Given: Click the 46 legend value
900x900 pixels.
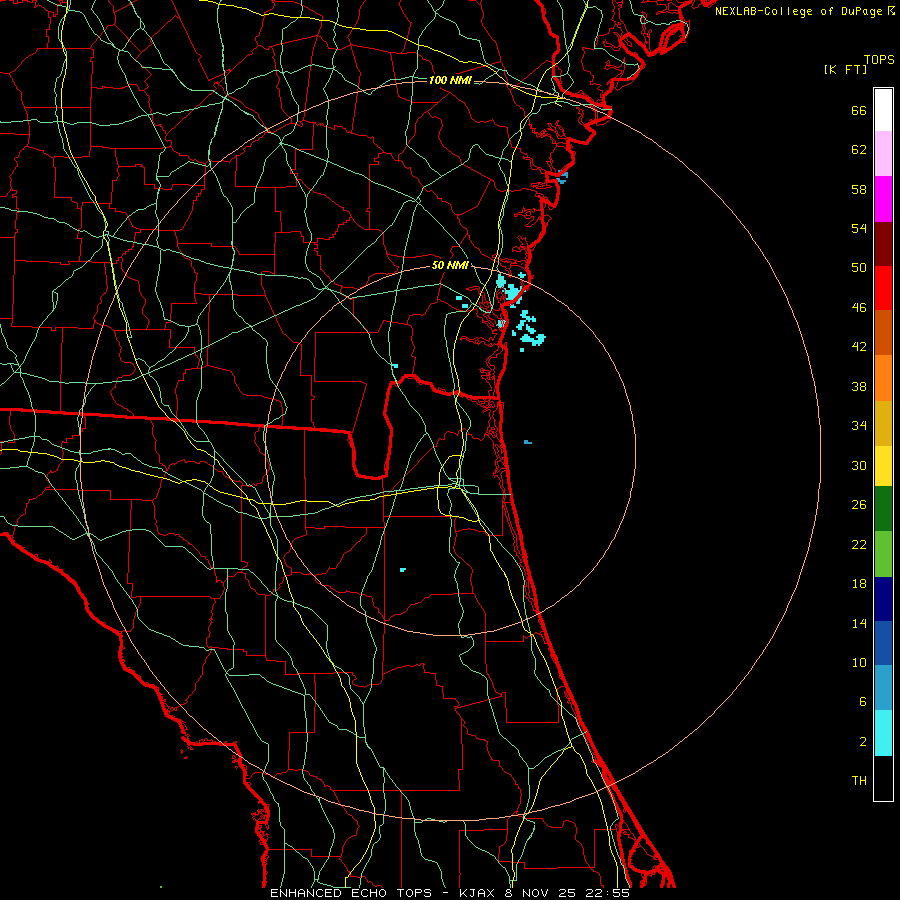Looking at the screenshot, I should coord(859,308).
